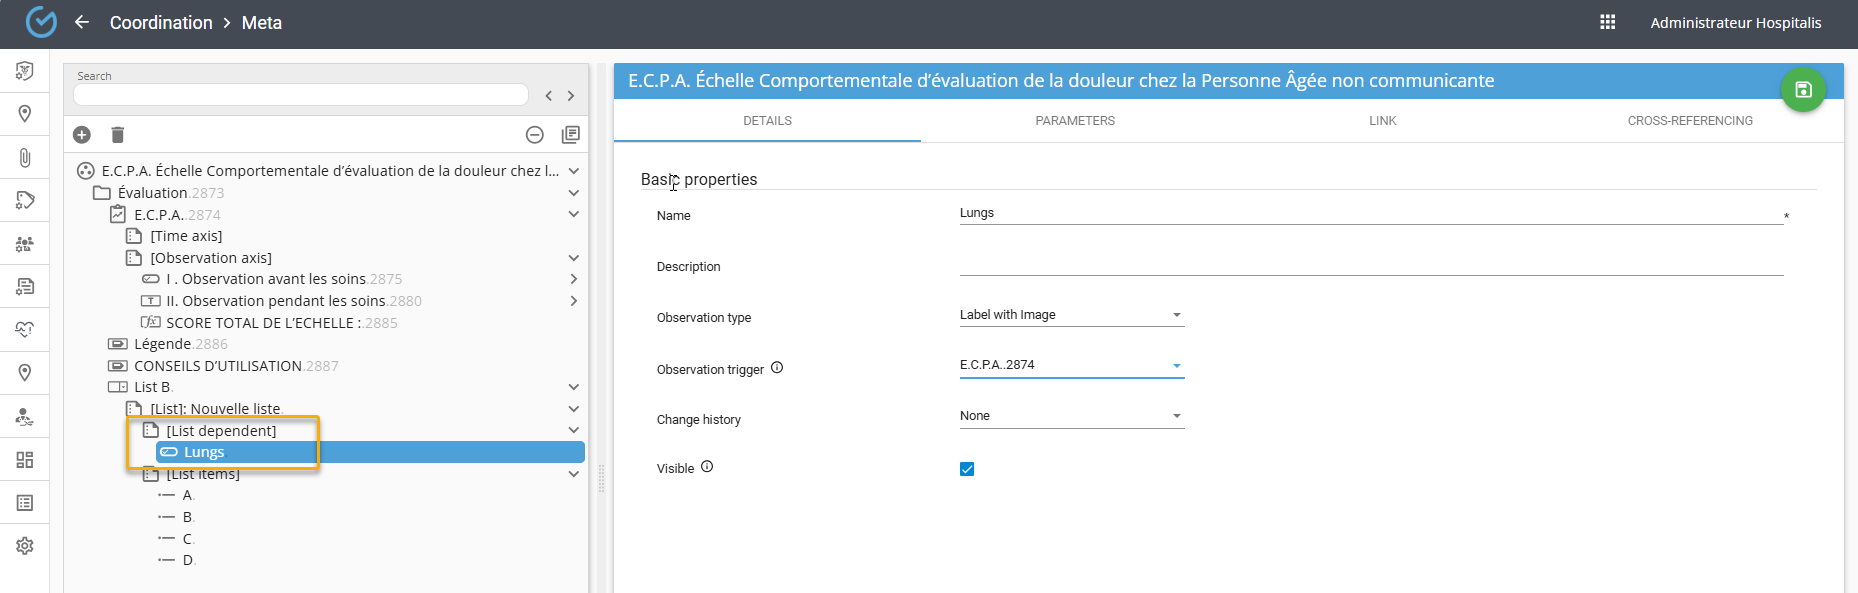Viewport: 1858px width, 593px height.
Task: Open the Change history dropdown
Action: click(x=1071, y=416)
